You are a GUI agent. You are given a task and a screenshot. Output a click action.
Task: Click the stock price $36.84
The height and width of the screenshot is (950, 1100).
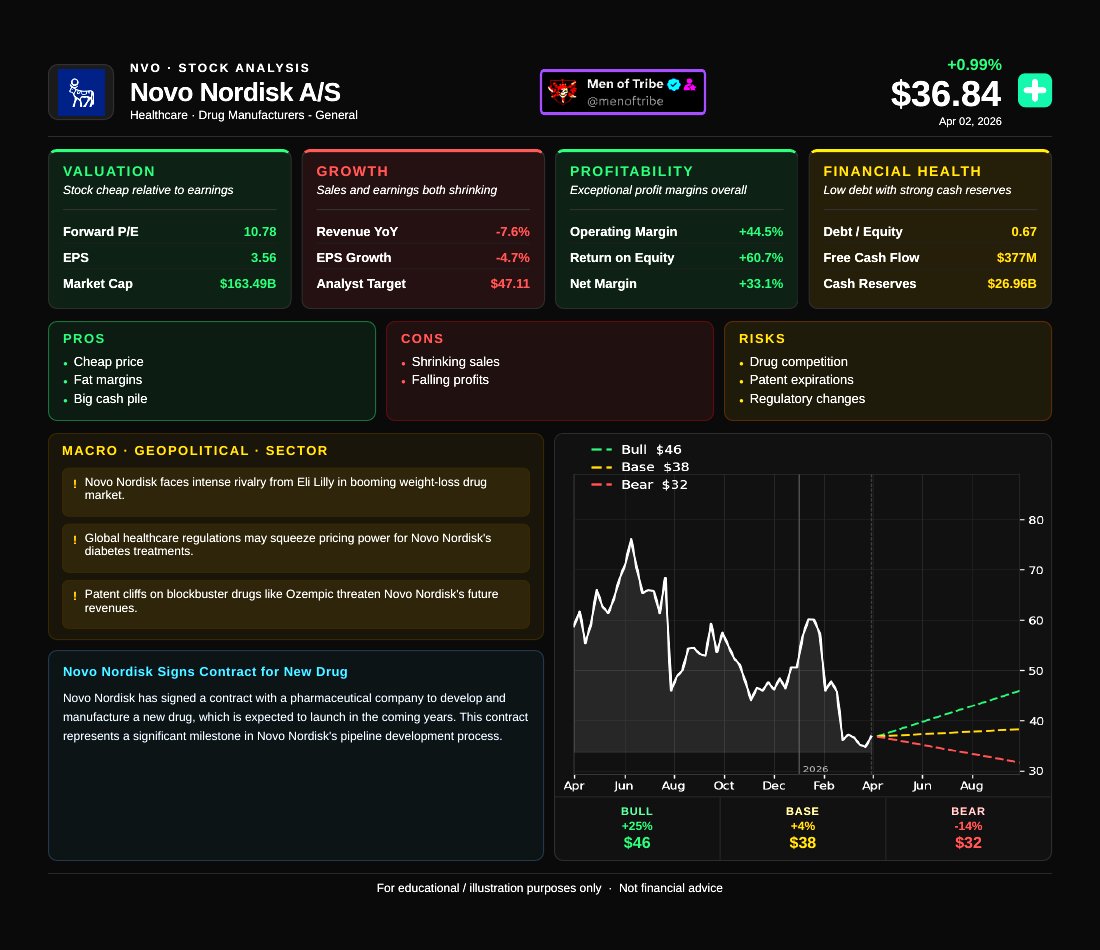click(946, 94)
